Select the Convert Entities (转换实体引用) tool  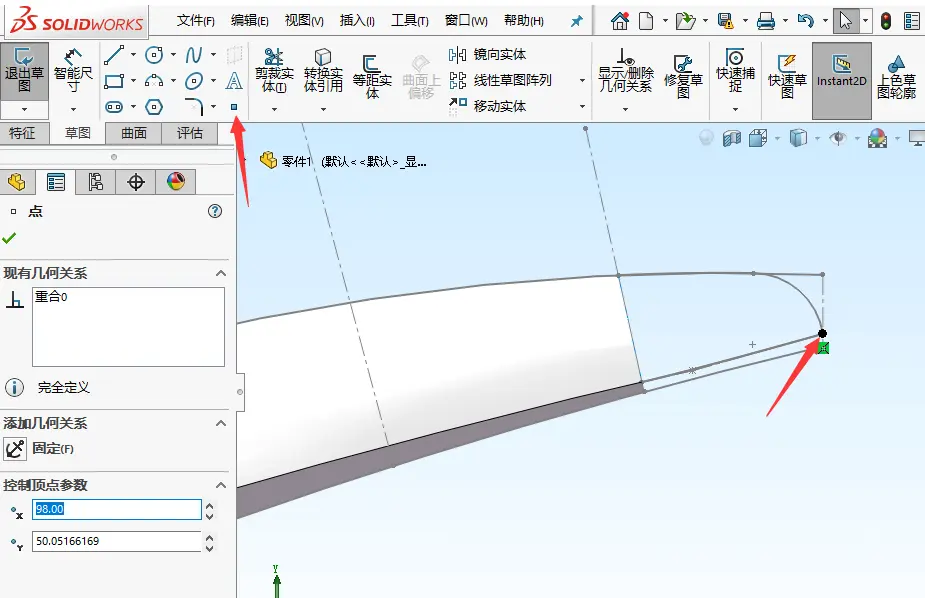[x=323, y=71]
